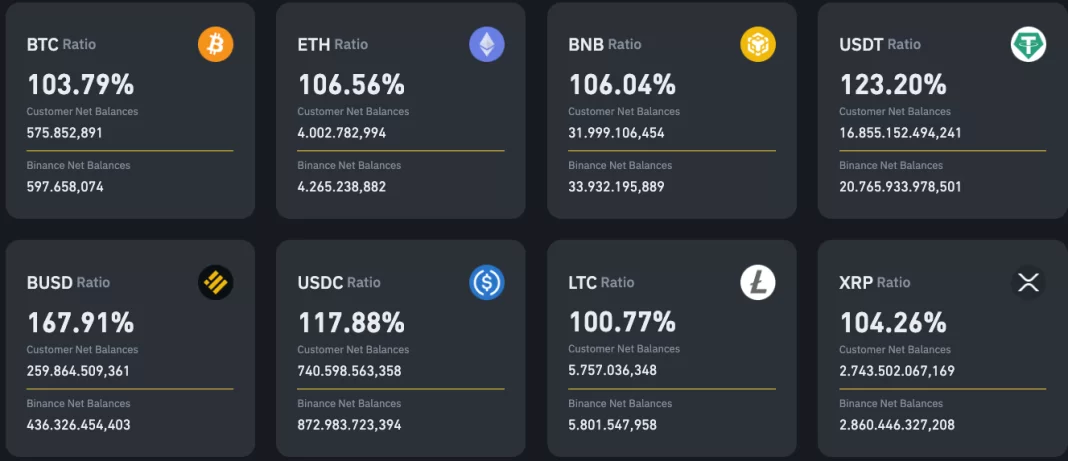This screenshot has width=1068, height=461.
Task: Click the LTC ratio value 100.77%
Action: (622, 323)
